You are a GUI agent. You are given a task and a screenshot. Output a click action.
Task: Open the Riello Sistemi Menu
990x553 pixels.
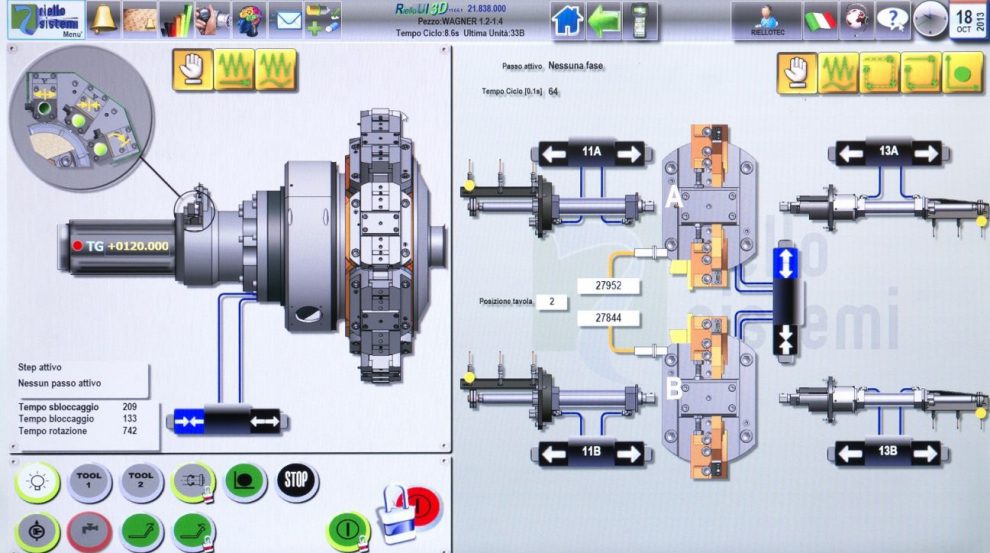point(46,20)
